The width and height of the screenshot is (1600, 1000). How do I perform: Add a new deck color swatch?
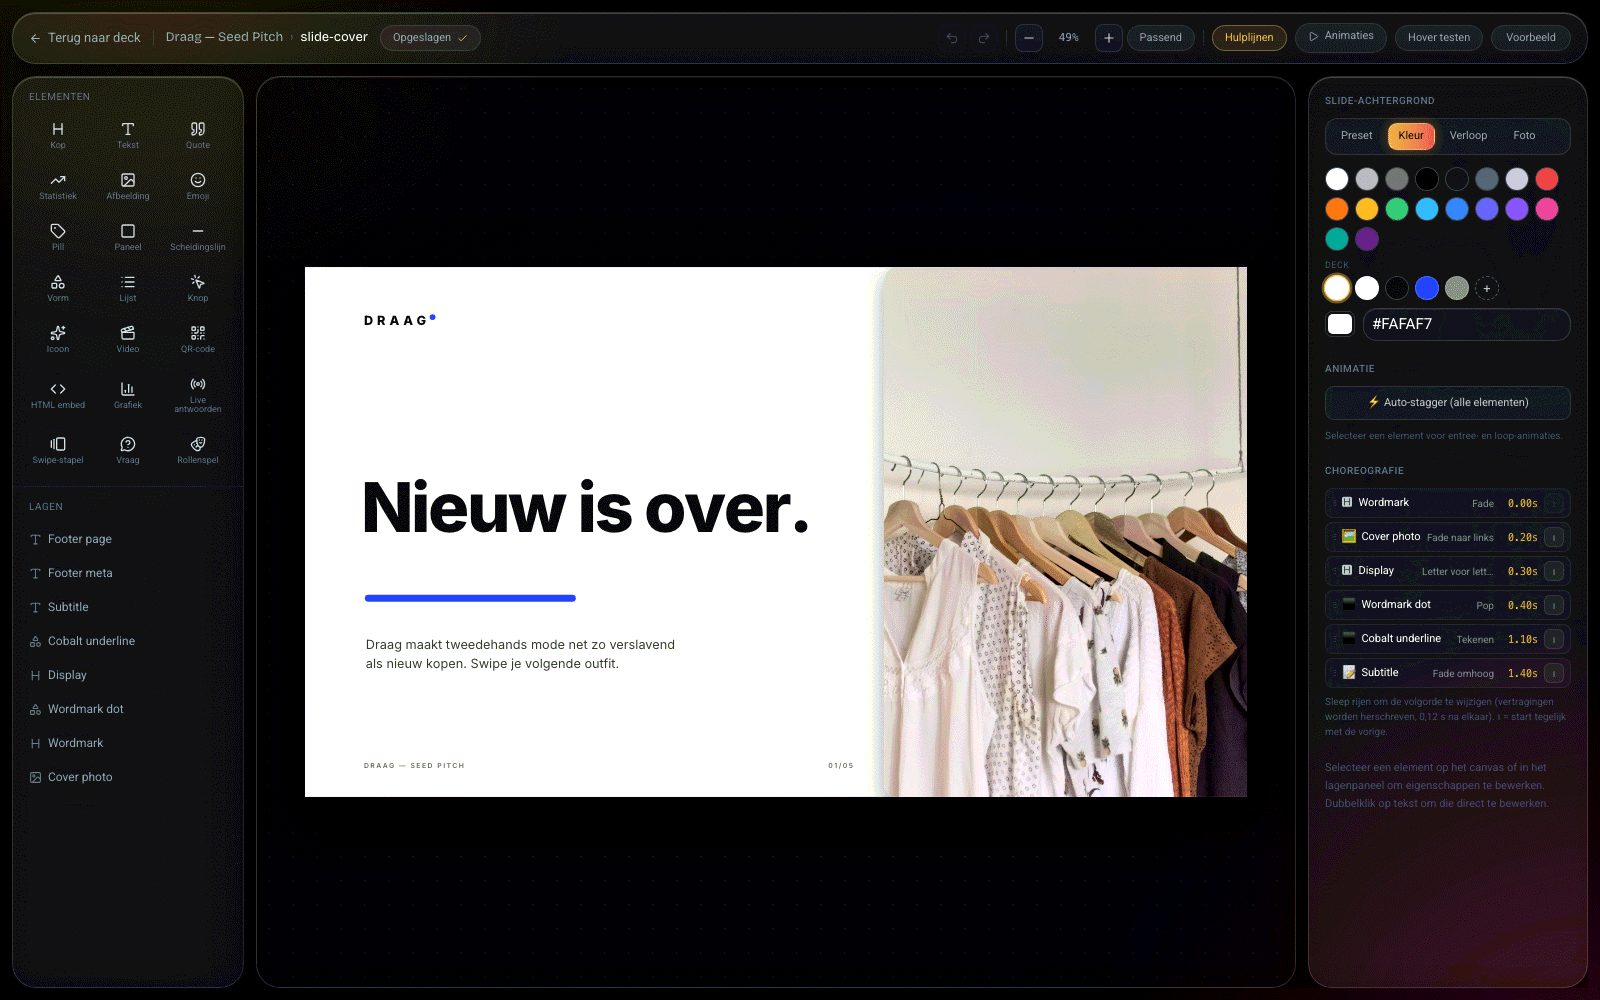click(x=1487, y=288)
